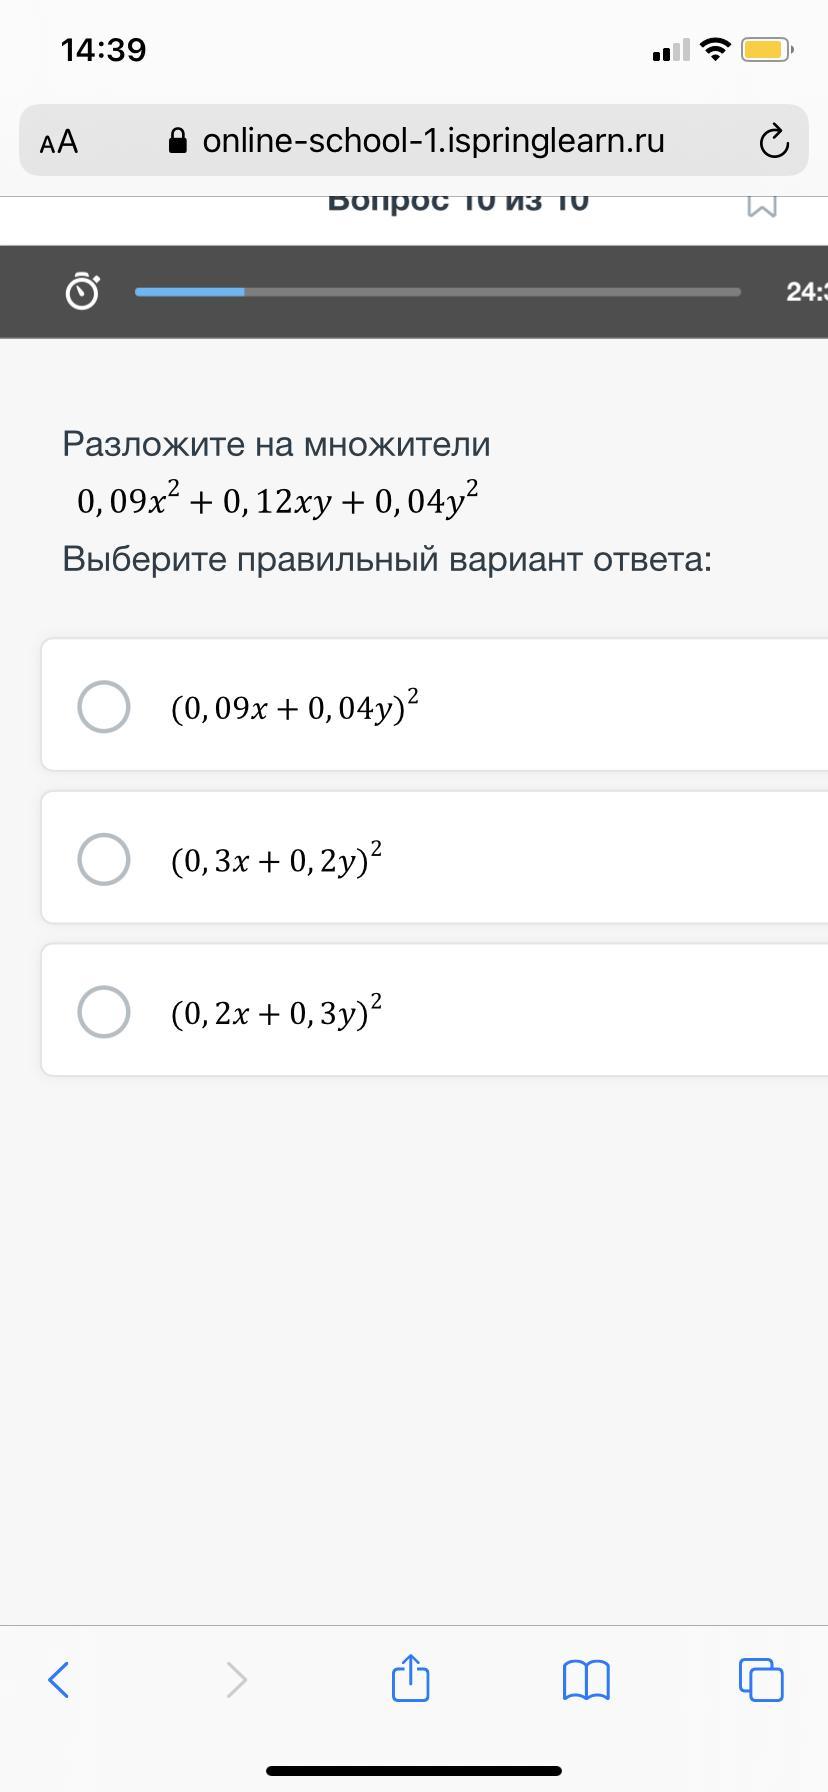Open Safari bookmarks book icon
Viewport: 828px width, 1792px height.
coord(586,1680)
